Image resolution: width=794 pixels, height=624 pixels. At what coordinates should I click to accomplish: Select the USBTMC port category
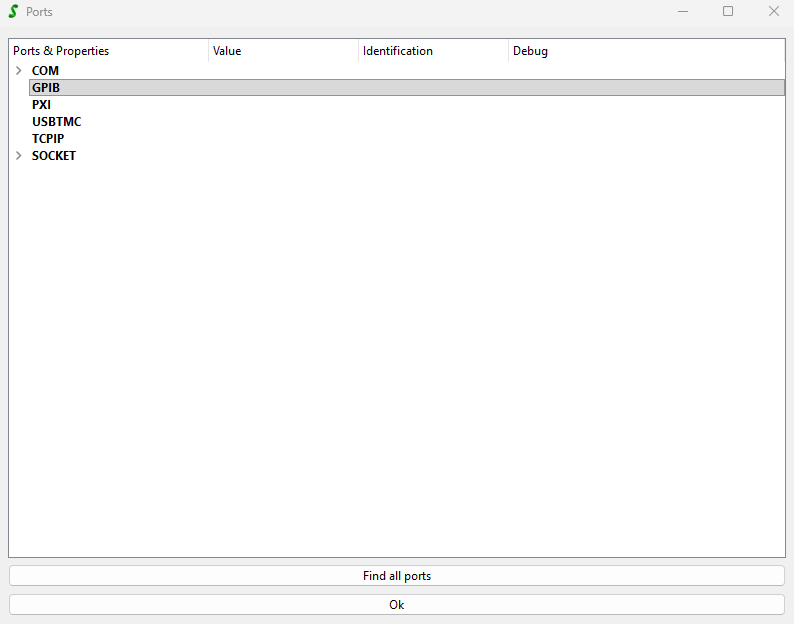tap(56, 122)
